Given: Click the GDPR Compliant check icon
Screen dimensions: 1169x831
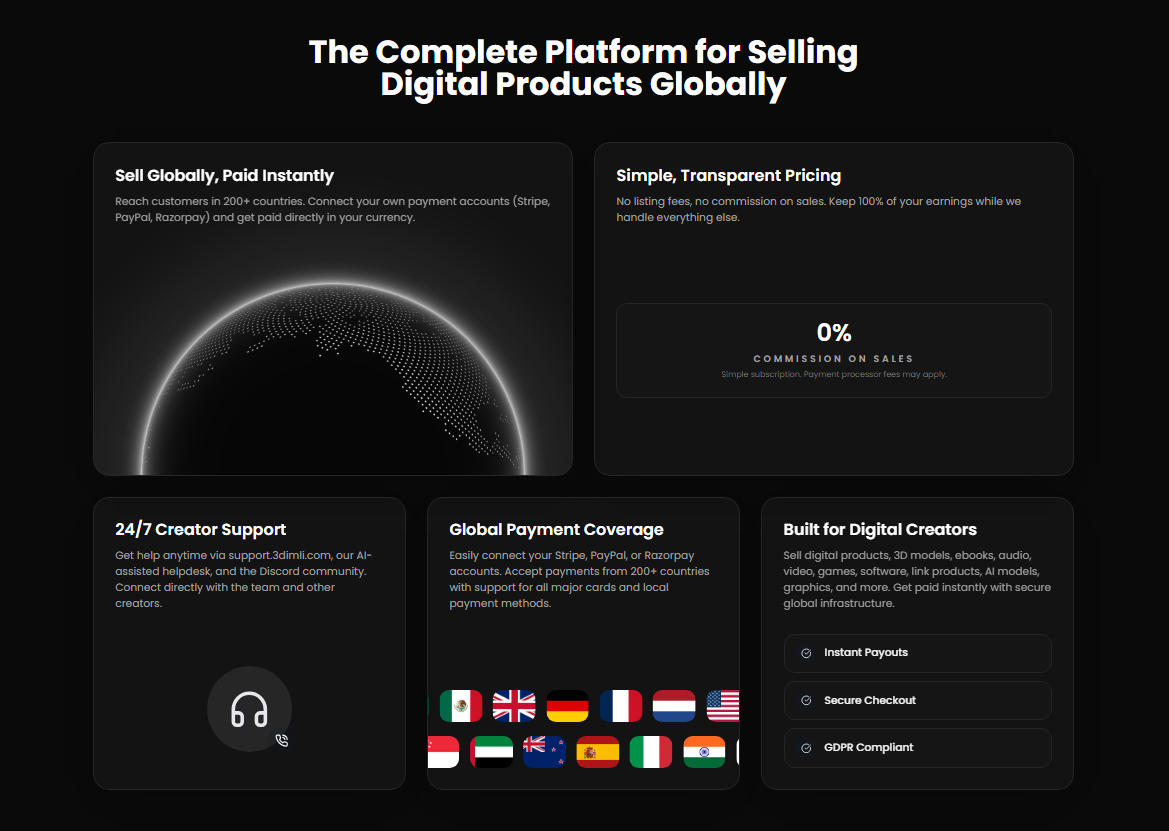Looking at the screenshot, I should [x=806, y=748].
